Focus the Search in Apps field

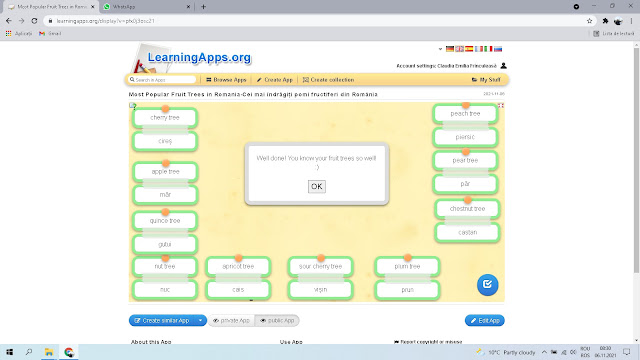[162, 80]
